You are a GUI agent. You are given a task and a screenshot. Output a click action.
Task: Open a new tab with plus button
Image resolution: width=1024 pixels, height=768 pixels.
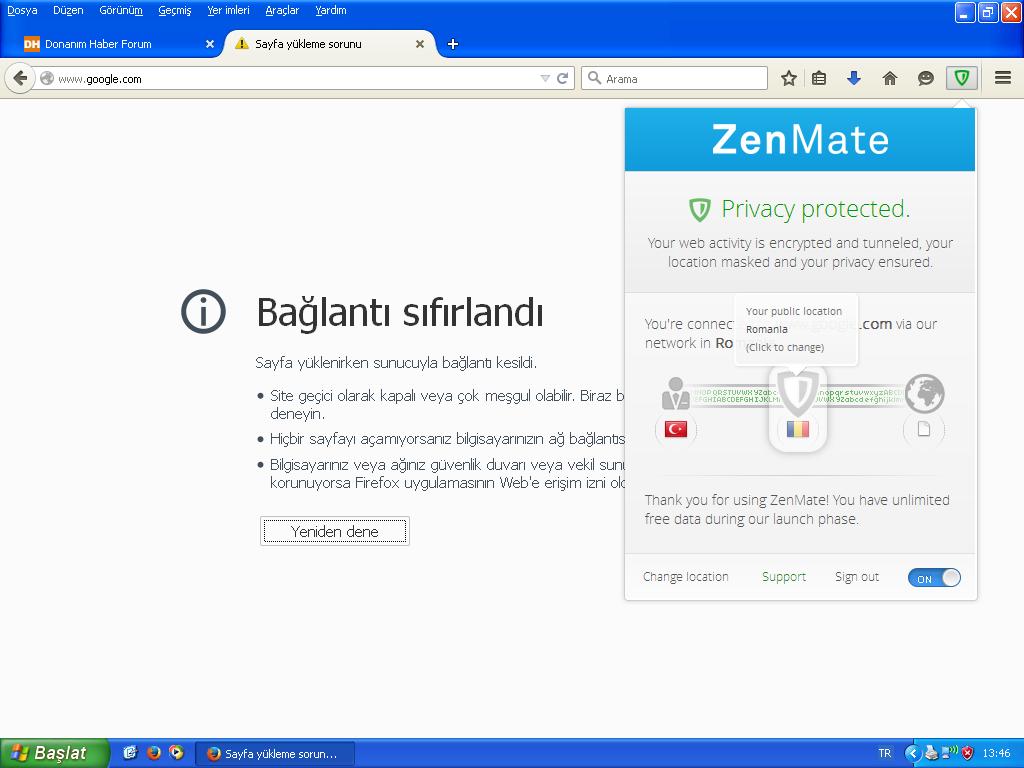coord(453,44)
